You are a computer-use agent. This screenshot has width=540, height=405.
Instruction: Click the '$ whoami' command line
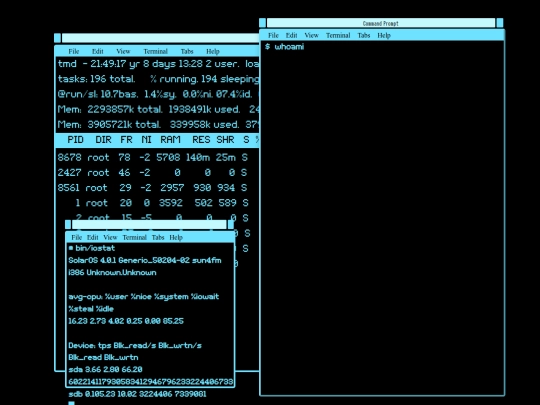tap(284, 46)
